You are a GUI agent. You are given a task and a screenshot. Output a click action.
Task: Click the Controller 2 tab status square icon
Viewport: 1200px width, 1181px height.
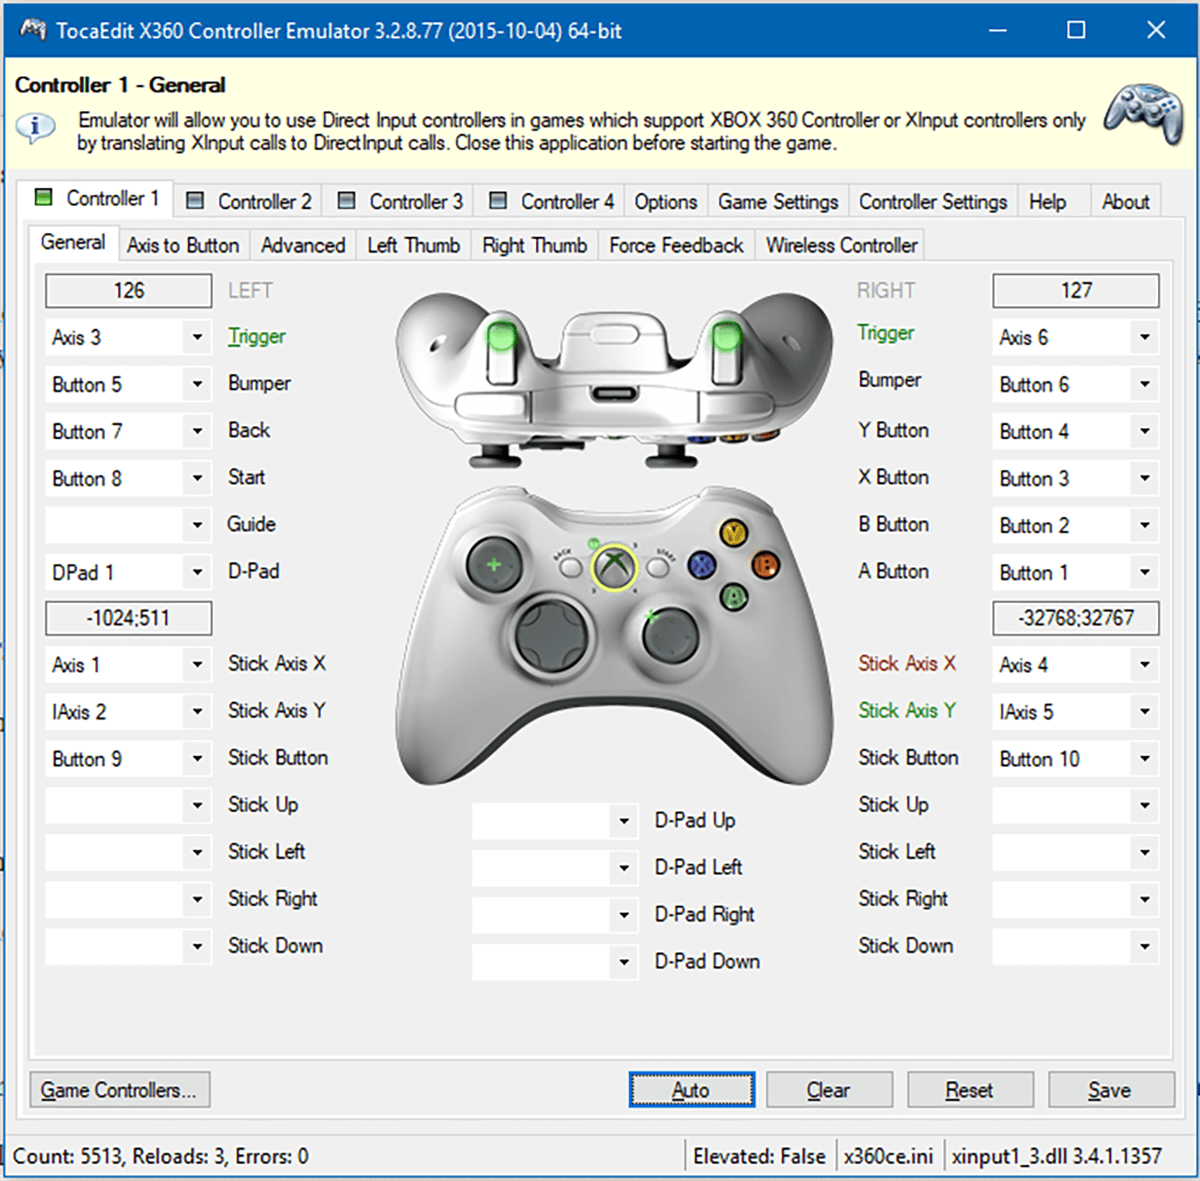(x=196, y=201)
